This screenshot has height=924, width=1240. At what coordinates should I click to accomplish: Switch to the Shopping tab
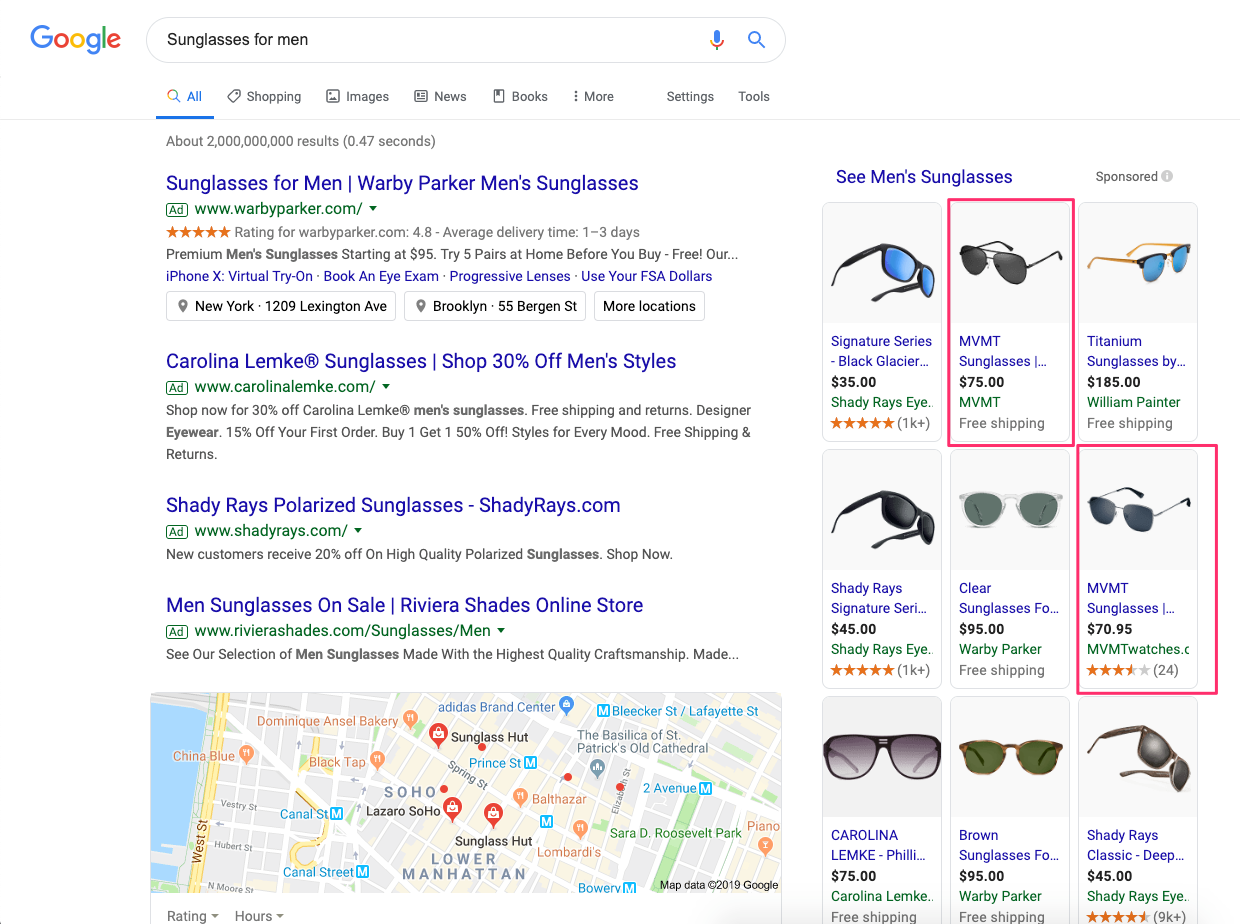tap(264, 96)
